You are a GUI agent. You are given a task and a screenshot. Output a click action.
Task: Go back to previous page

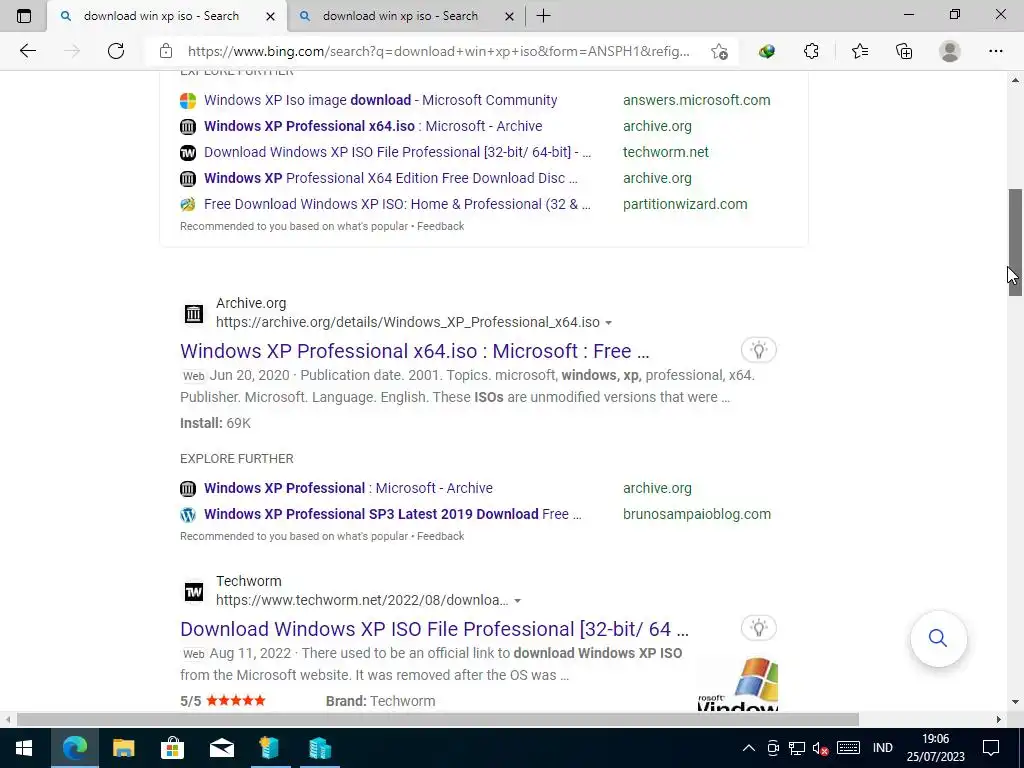click(x=27, y=51)
